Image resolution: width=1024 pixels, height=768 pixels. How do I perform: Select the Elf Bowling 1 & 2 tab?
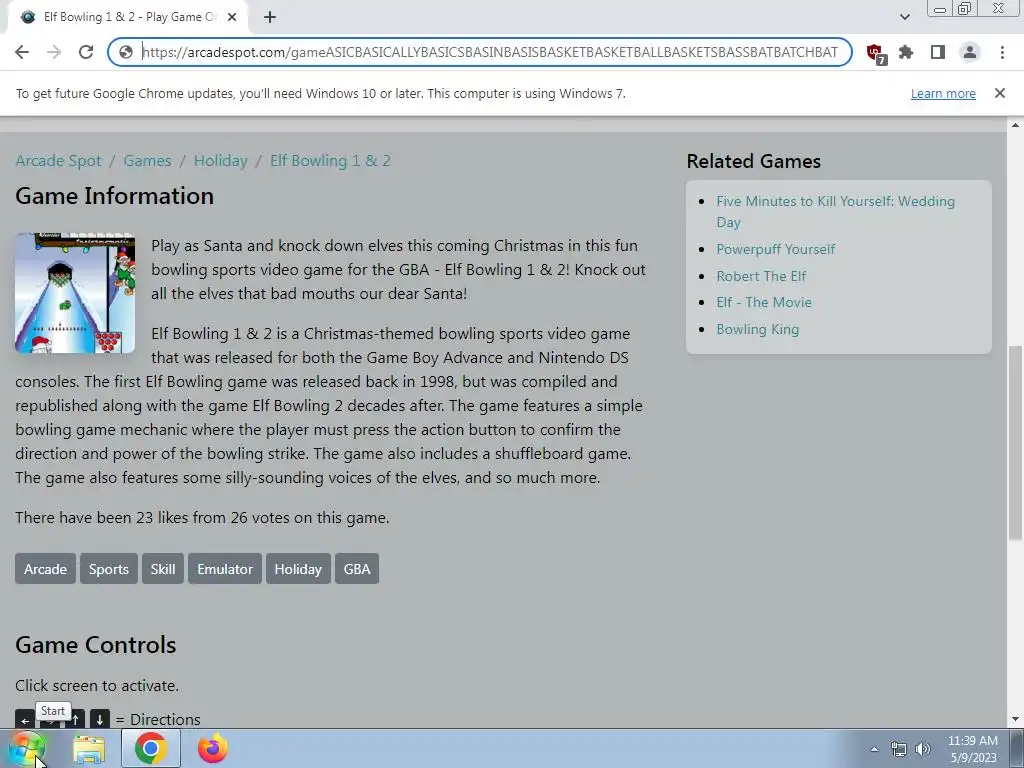point(127,18)
